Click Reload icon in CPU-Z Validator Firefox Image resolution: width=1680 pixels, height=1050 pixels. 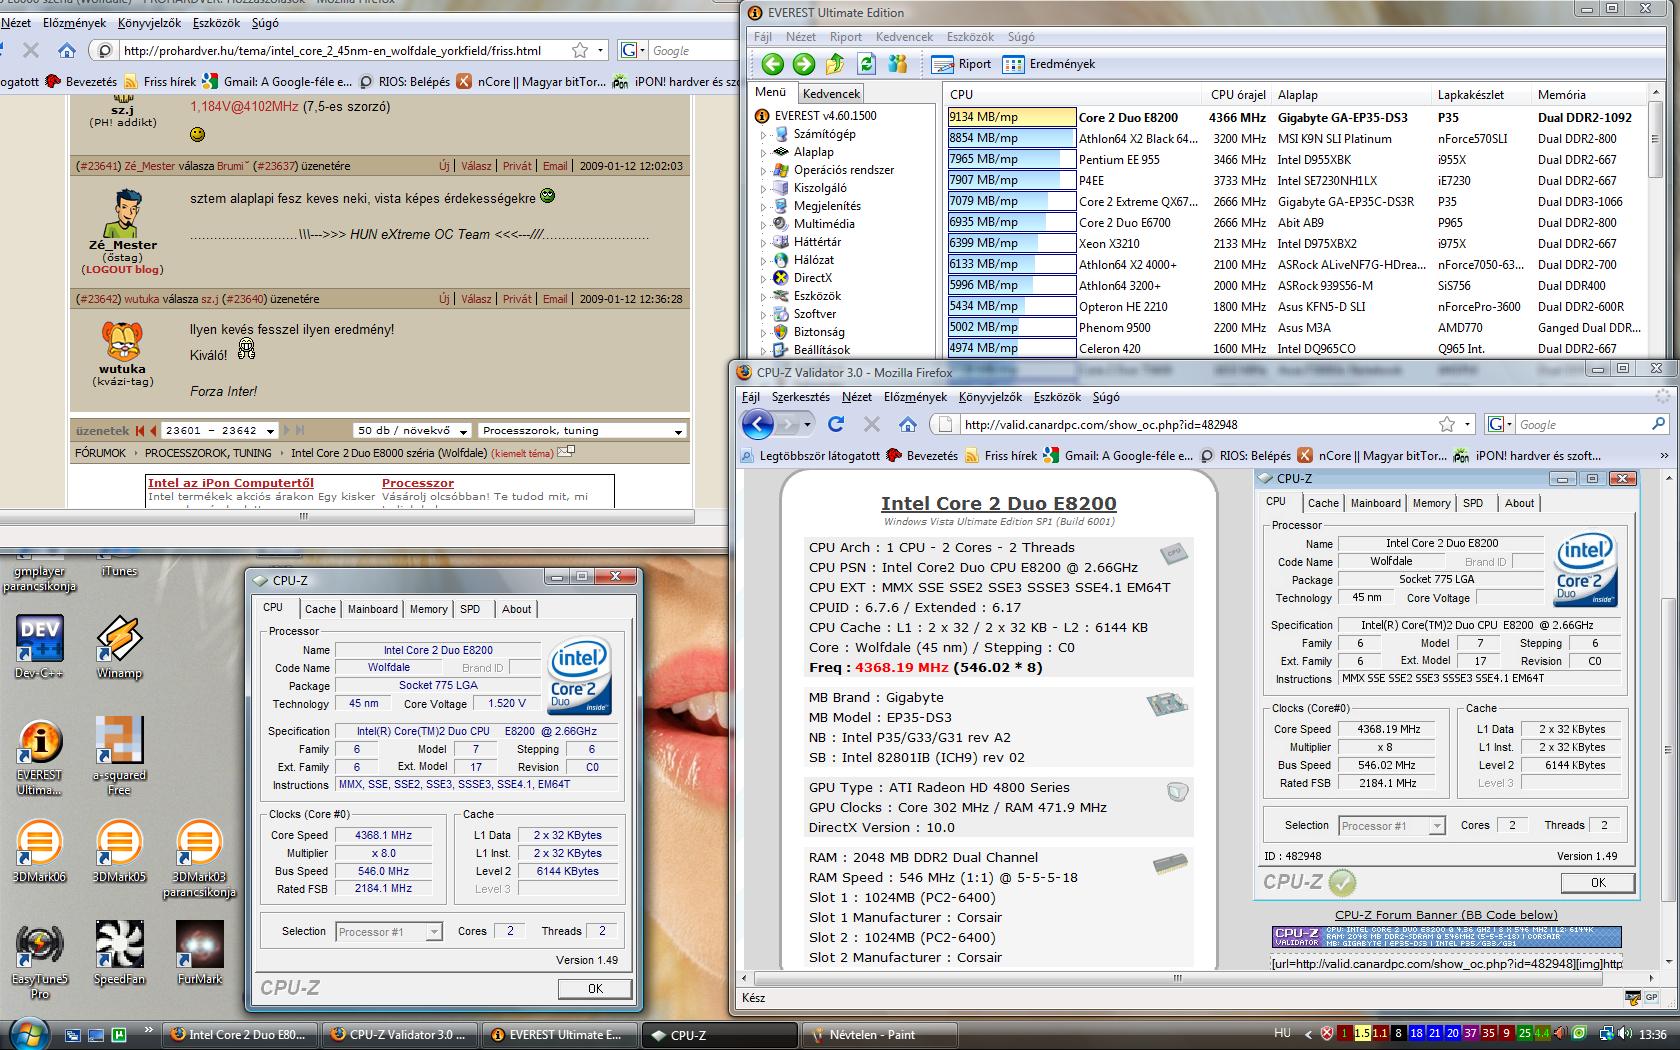click(836, 424)
